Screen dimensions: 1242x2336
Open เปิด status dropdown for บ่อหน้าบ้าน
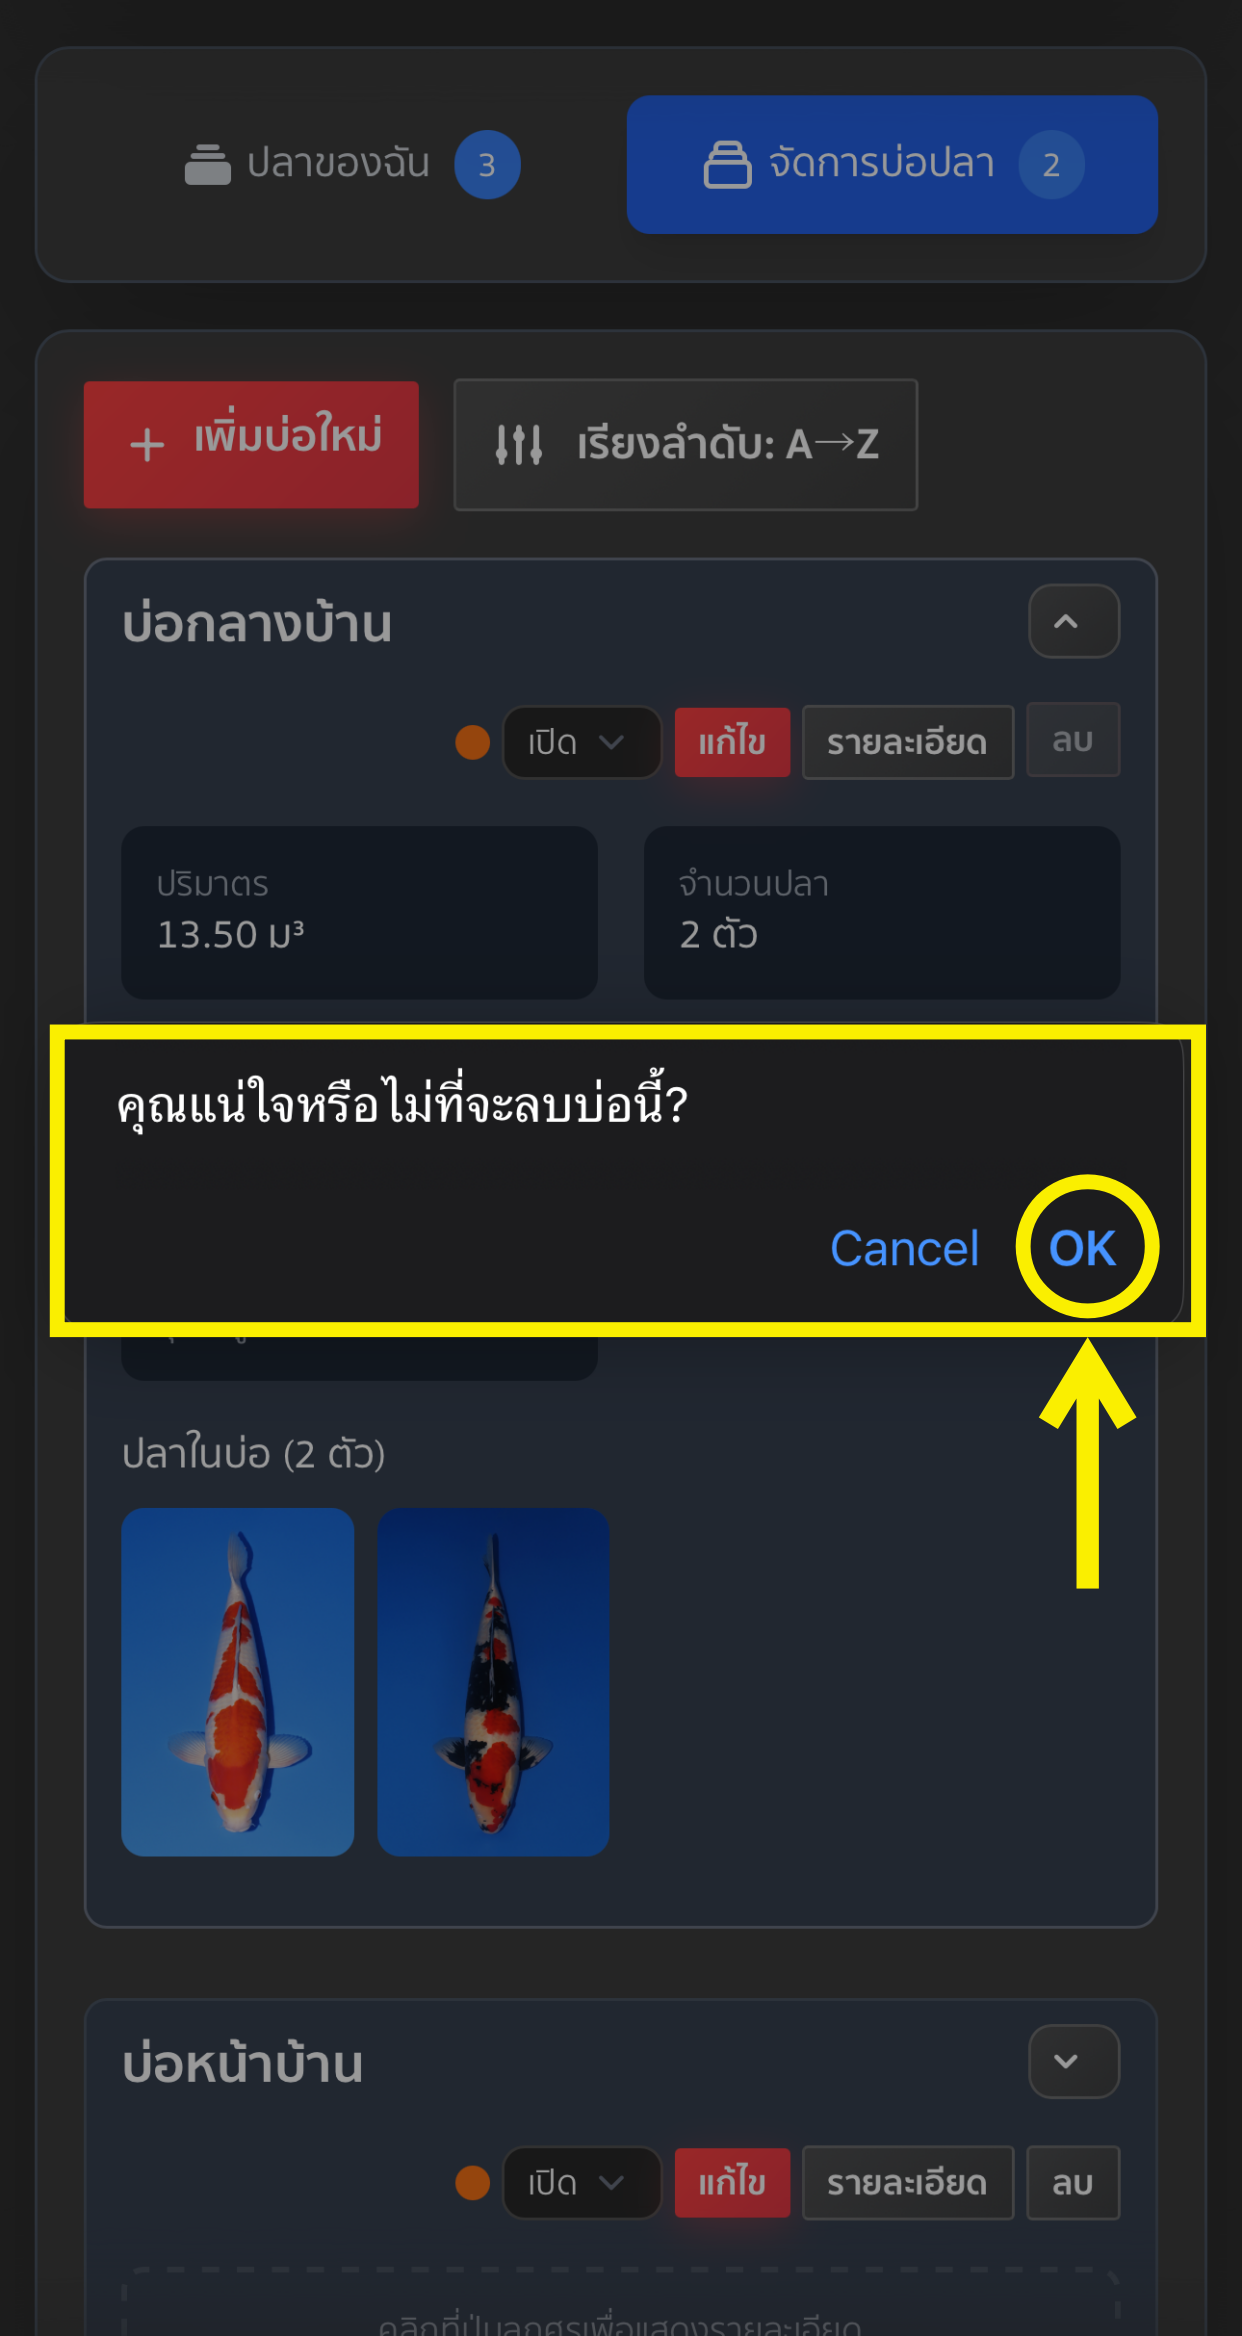click(x=581, y=2182)
